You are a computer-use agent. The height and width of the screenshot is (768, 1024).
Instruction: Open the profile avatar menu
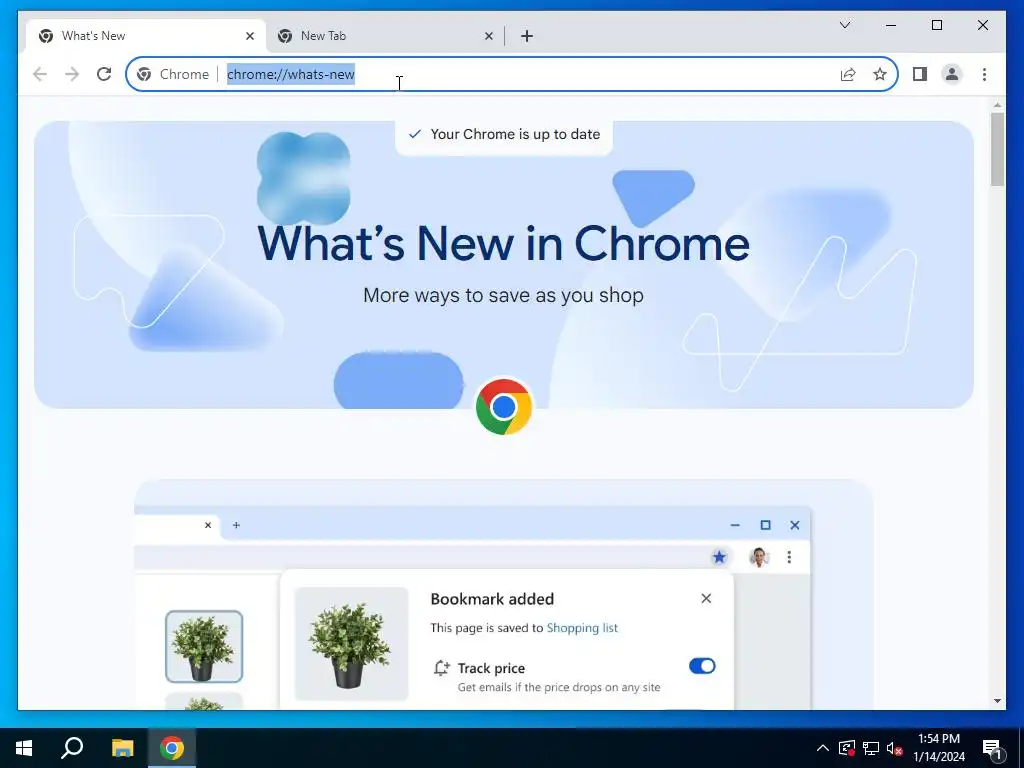pos(952,74)
